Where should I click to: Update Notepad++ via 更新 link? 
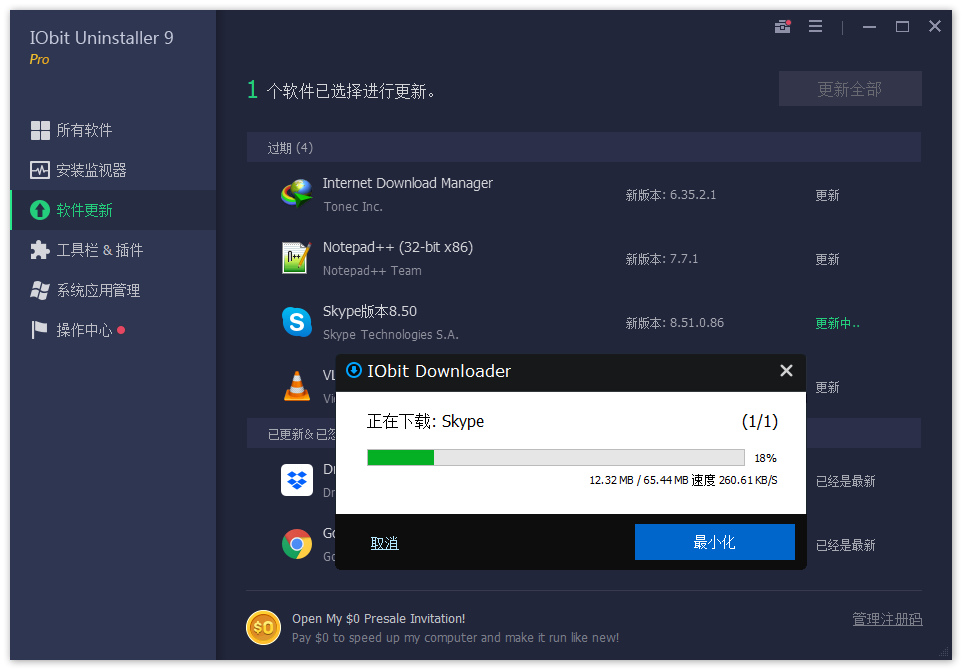click(x=827, y=259)
